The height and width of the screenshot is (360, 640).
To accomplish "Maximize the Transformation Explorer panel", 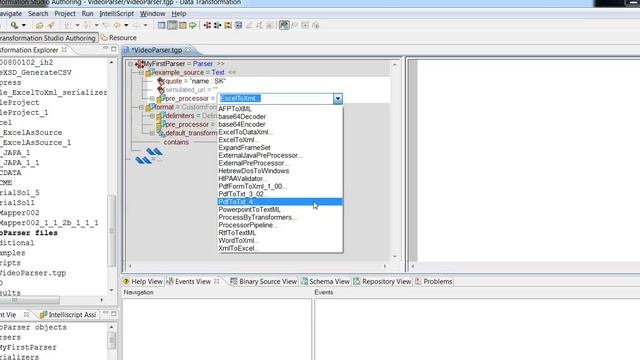I will click(x=114, y=49).
